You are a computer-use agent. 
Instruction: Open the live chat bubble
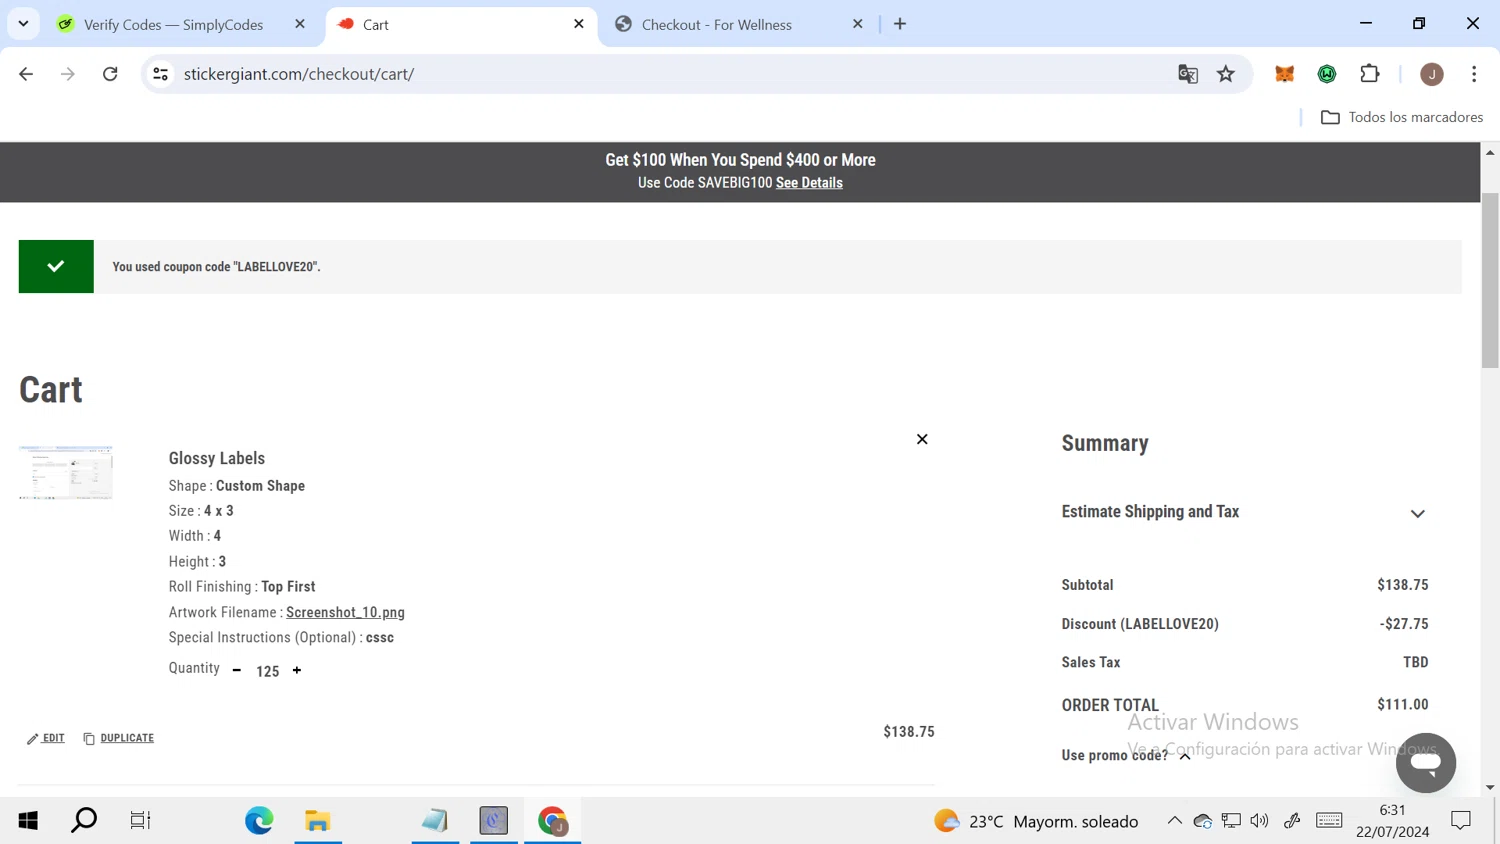coord(1426,763)
